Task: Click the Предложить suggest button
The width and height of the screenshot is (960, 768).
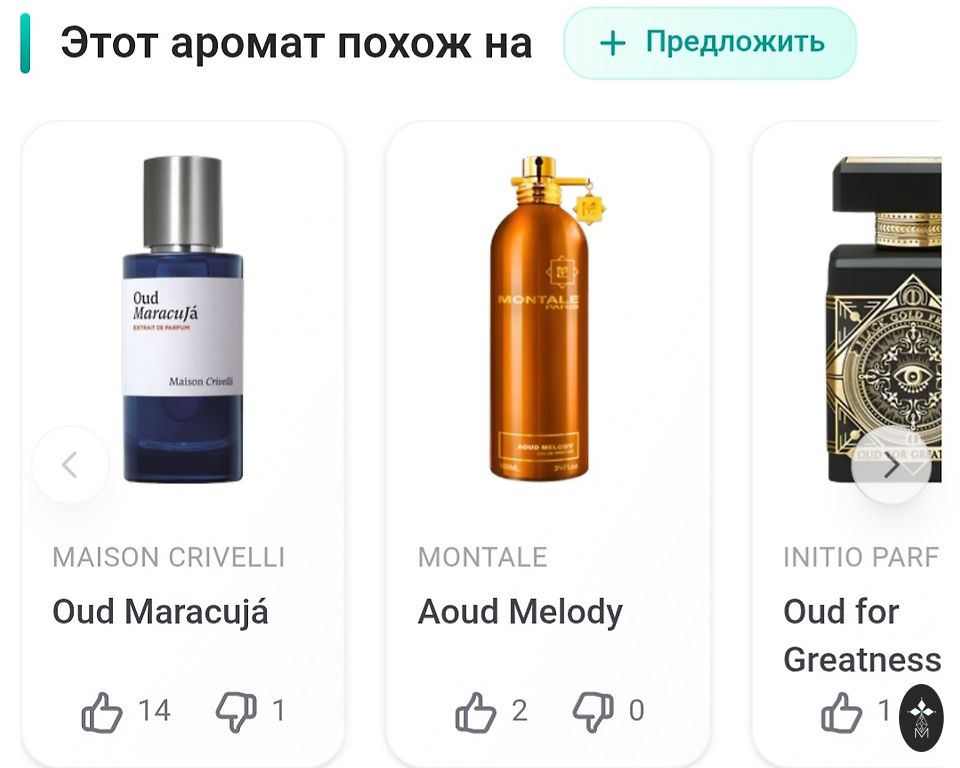Action: (710, 43)
